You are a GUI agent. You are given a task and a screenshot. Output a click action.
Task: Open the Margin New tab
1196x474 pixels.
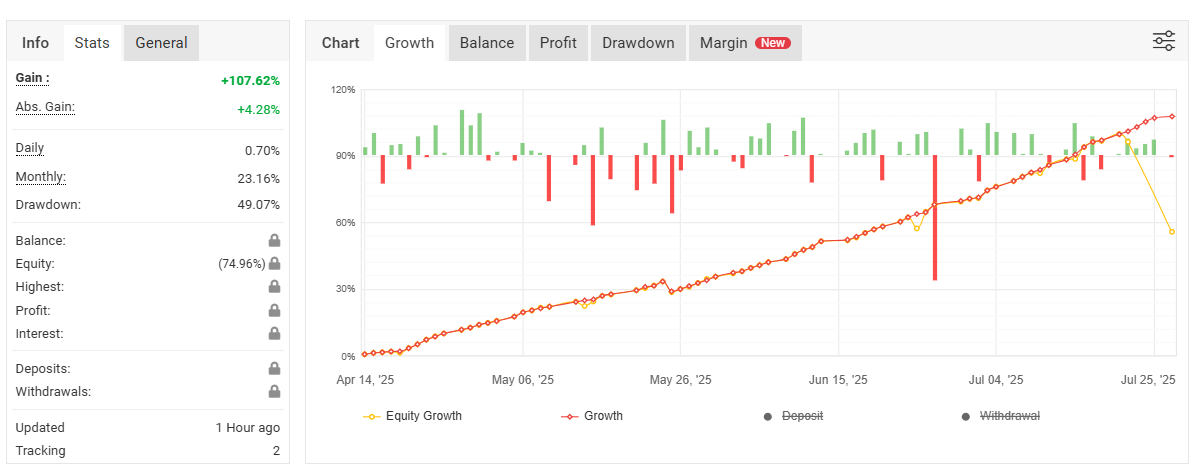tap(744, 43)
